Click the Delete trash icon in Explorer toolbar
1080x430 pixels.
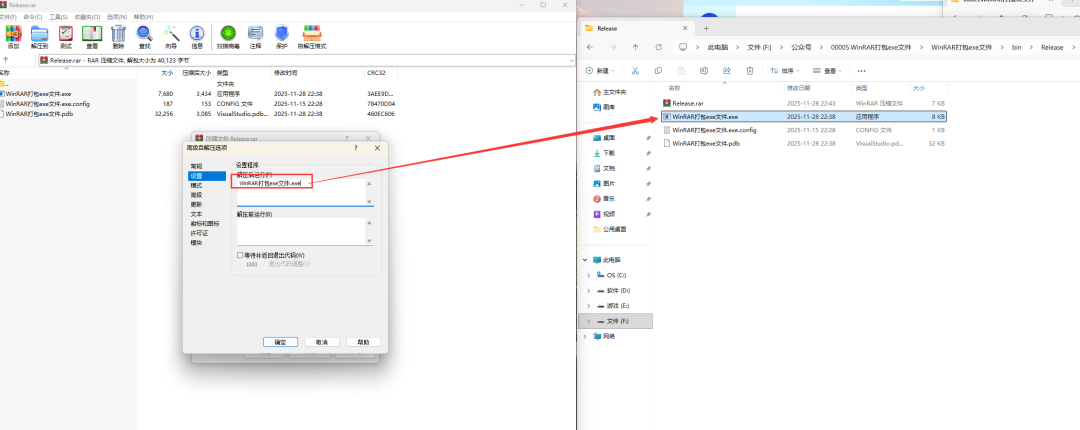point(750,70)
